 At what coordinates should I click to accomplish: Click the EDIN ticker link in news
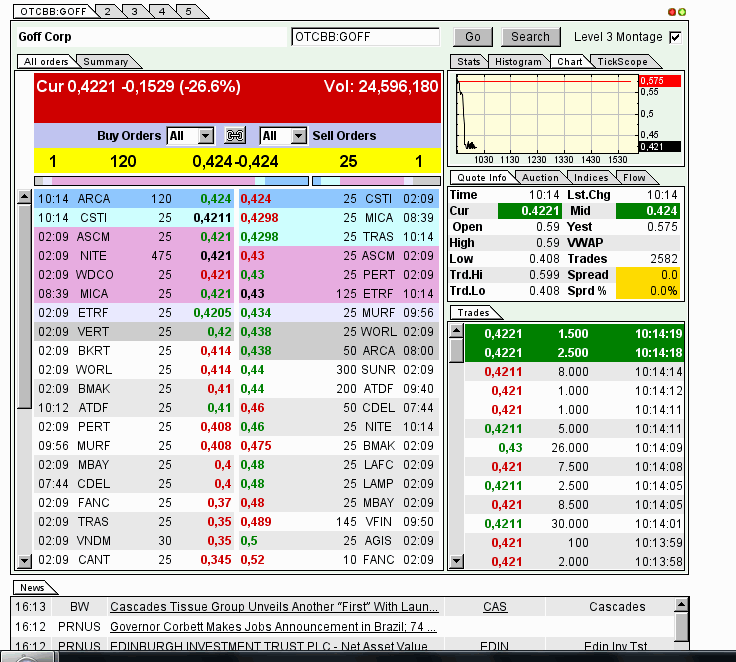coord(494,646)
